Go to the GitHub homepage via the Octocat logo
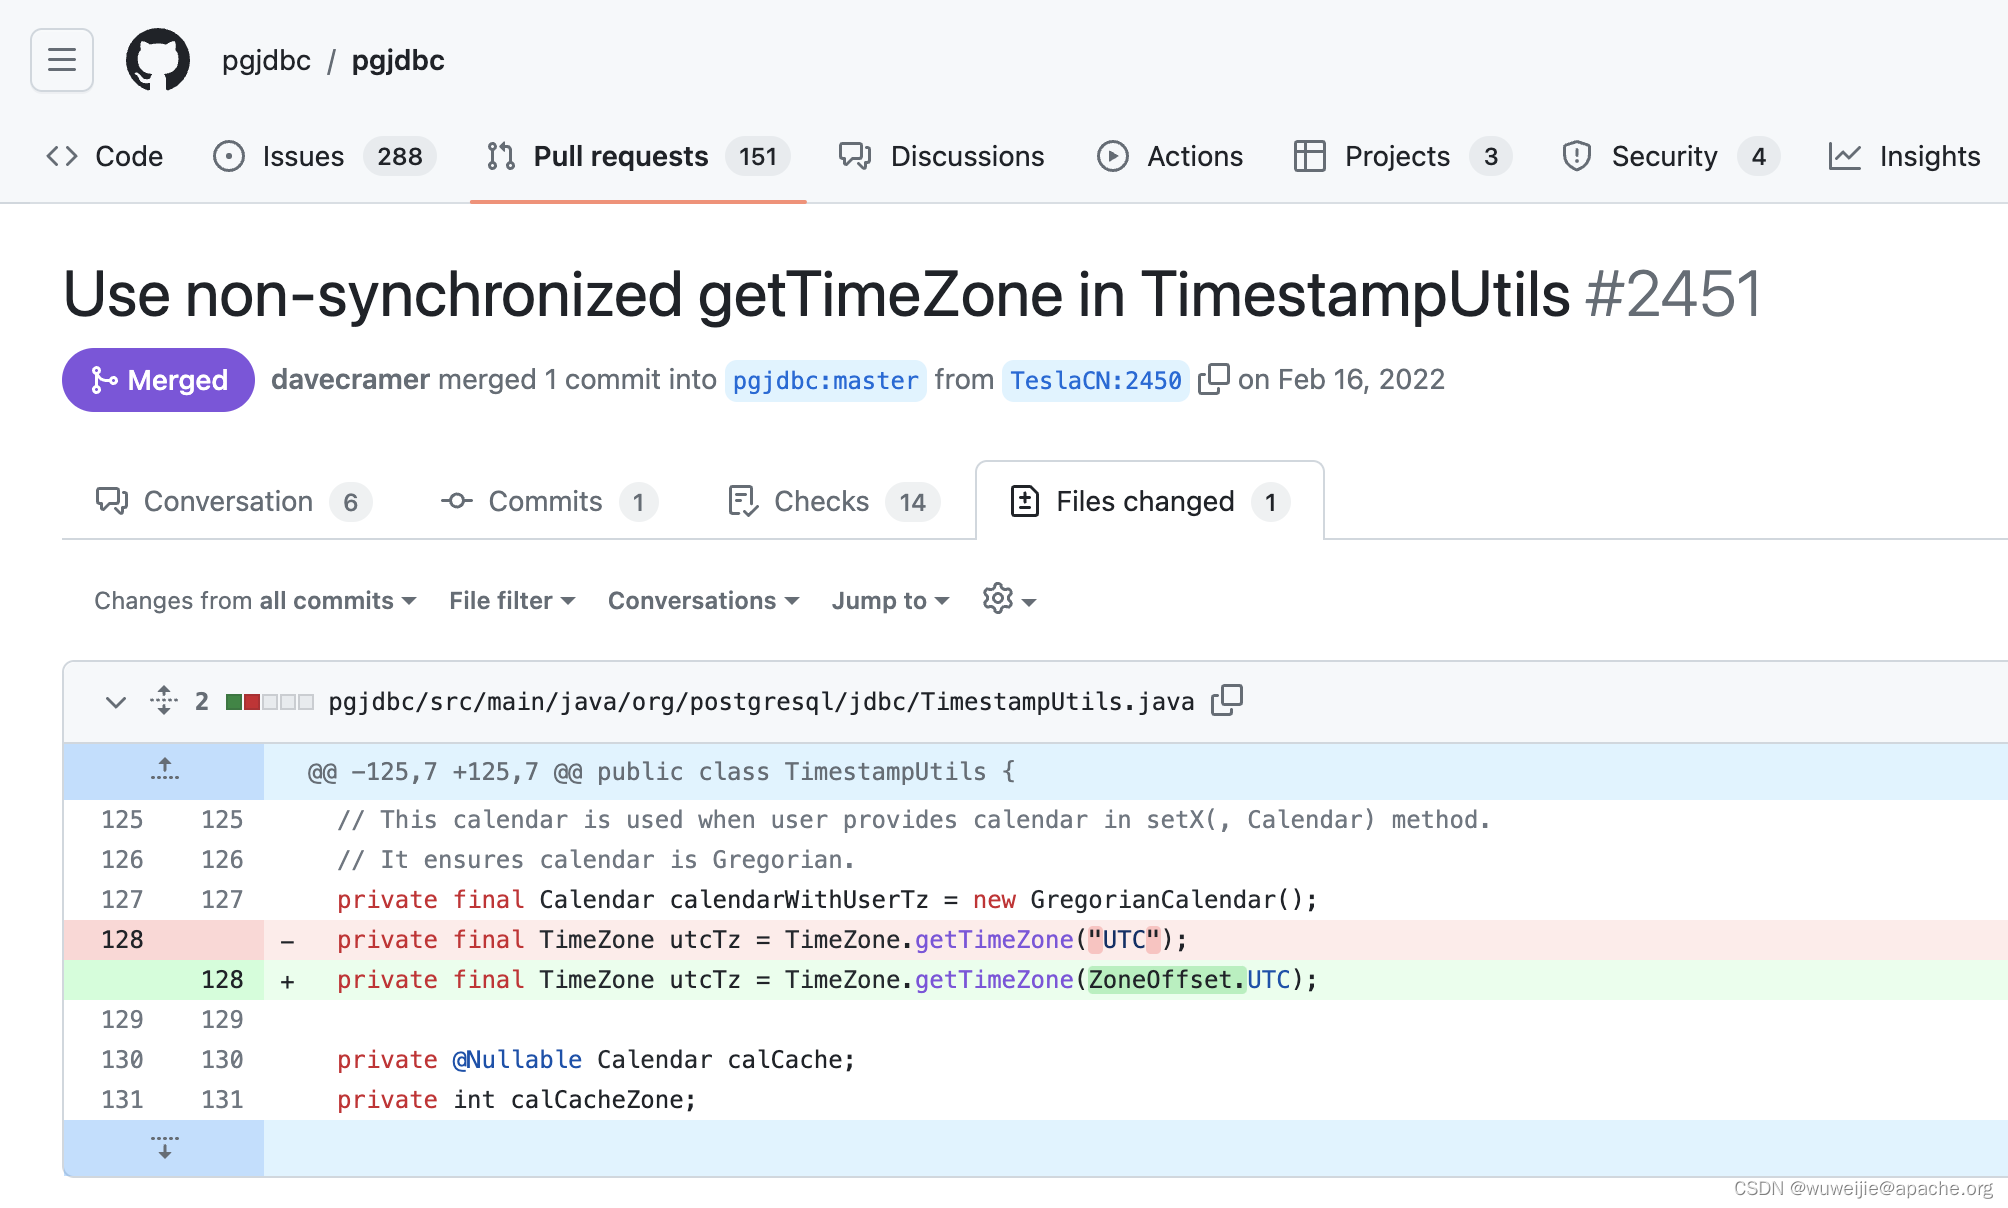The image size is (2008, 1208). pyautogui.click(x=158, y=60)
